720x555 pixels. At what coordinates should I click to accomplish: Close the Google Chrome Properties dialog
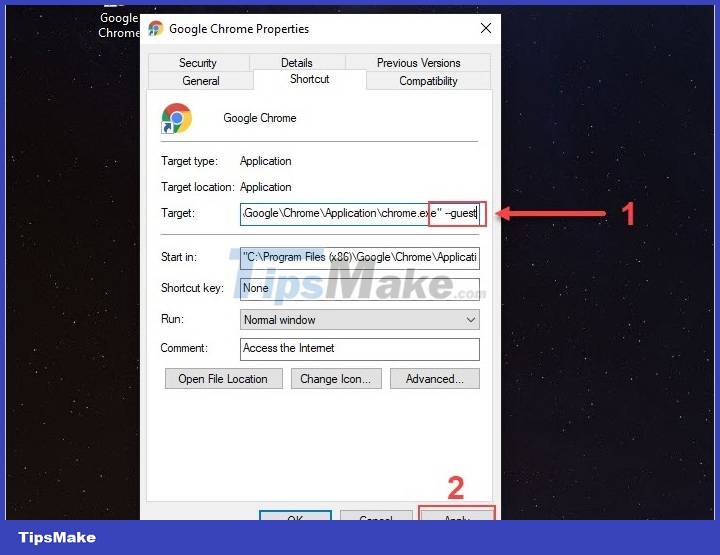pos(486,28)
